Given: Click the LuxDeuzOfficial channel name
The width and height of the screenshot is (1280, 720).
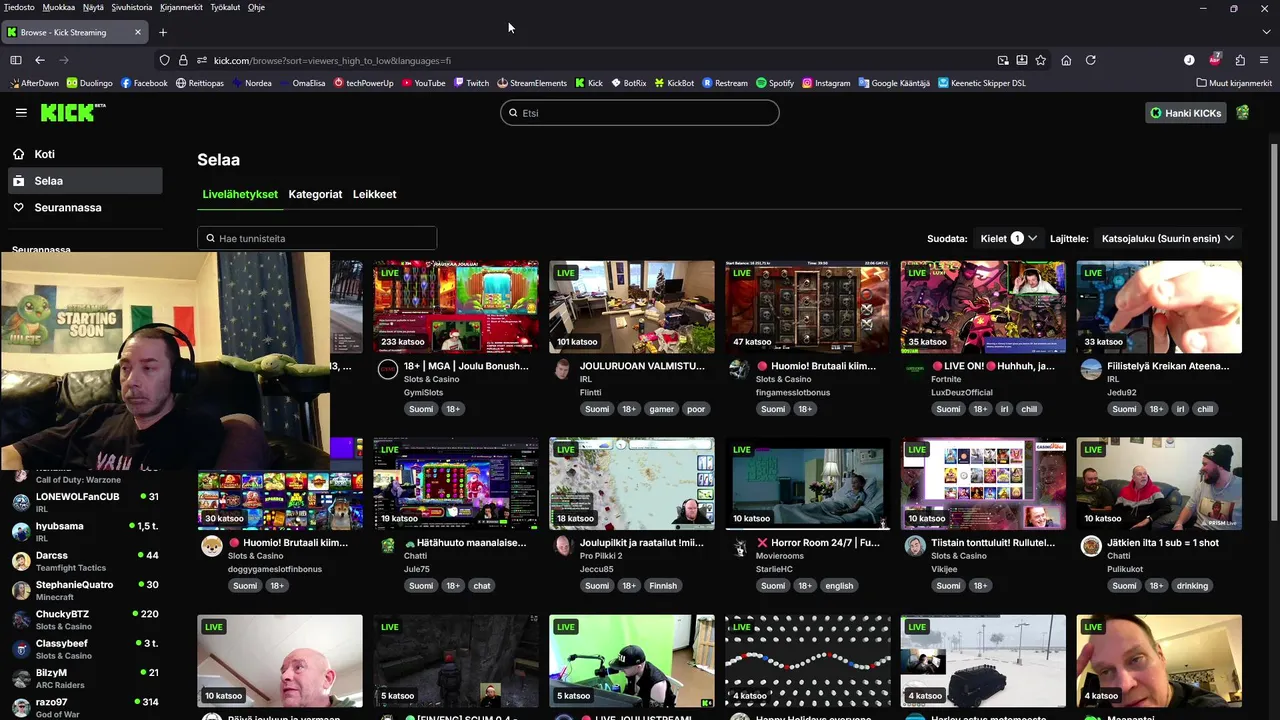Looking at the screenshot, I should point(962,393).
